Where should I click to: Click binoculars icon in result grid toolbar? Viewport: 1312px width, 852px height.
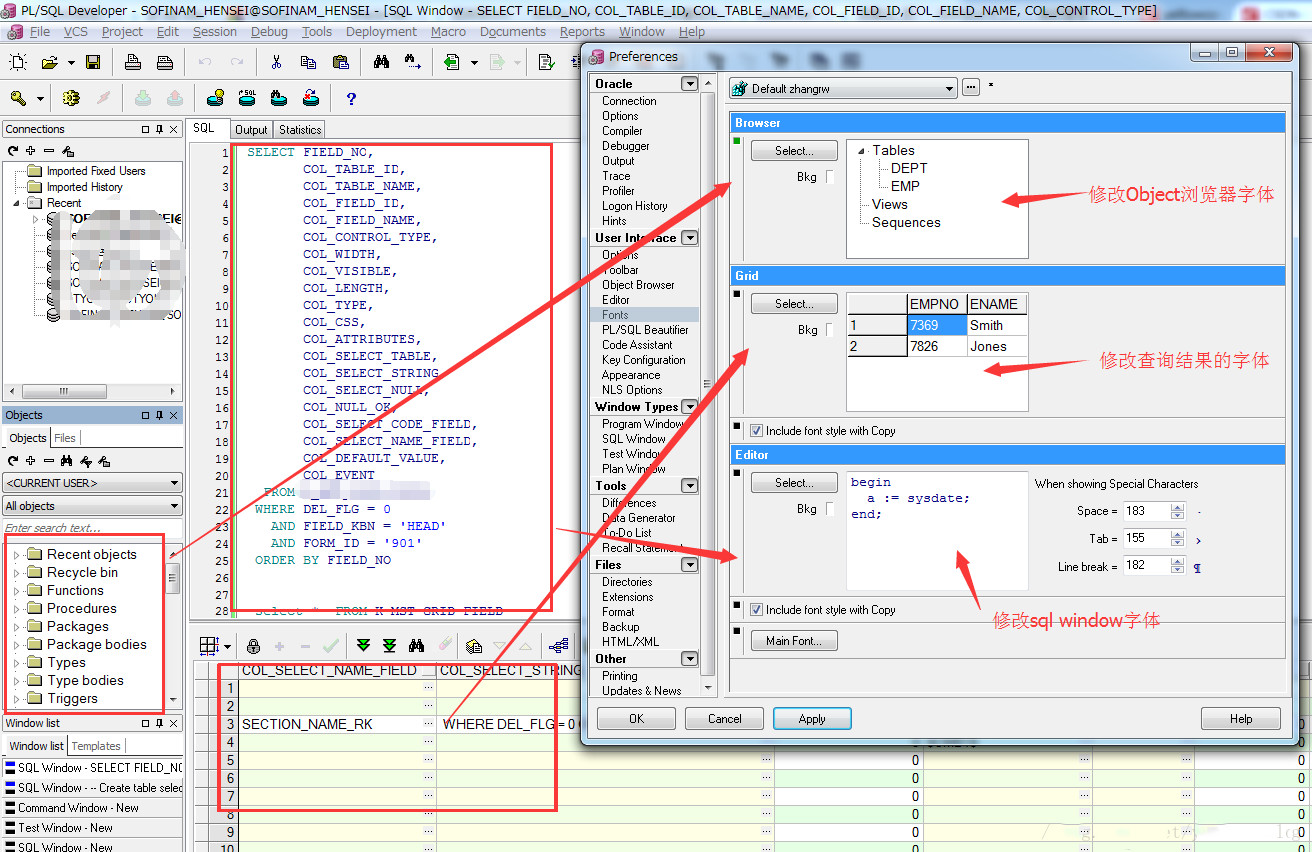[x=417, y=646]
